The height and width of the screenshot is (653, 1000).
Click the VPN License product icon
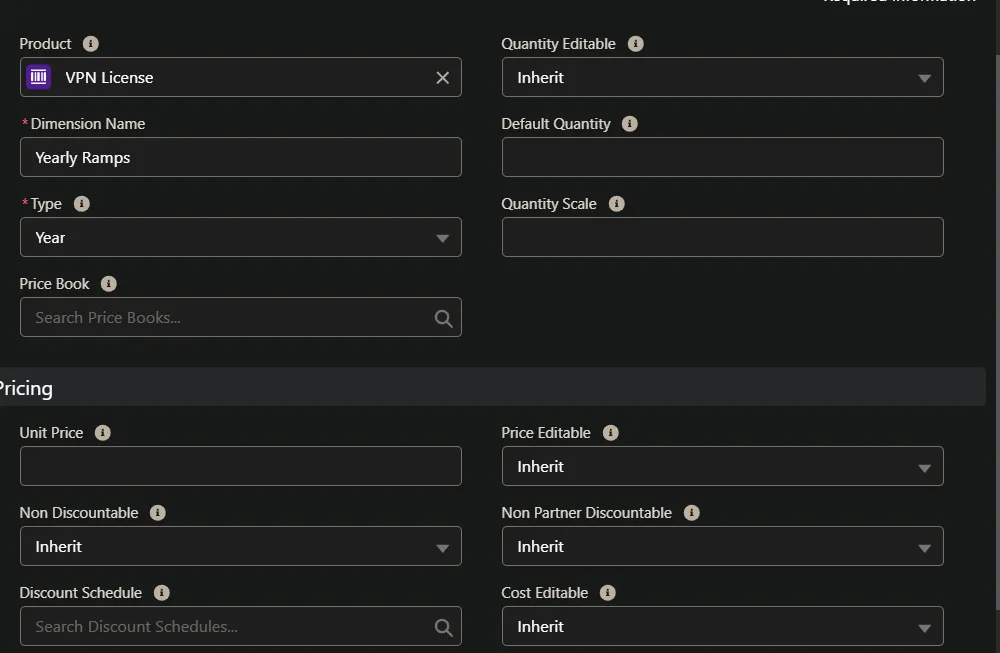coord(38,77)
